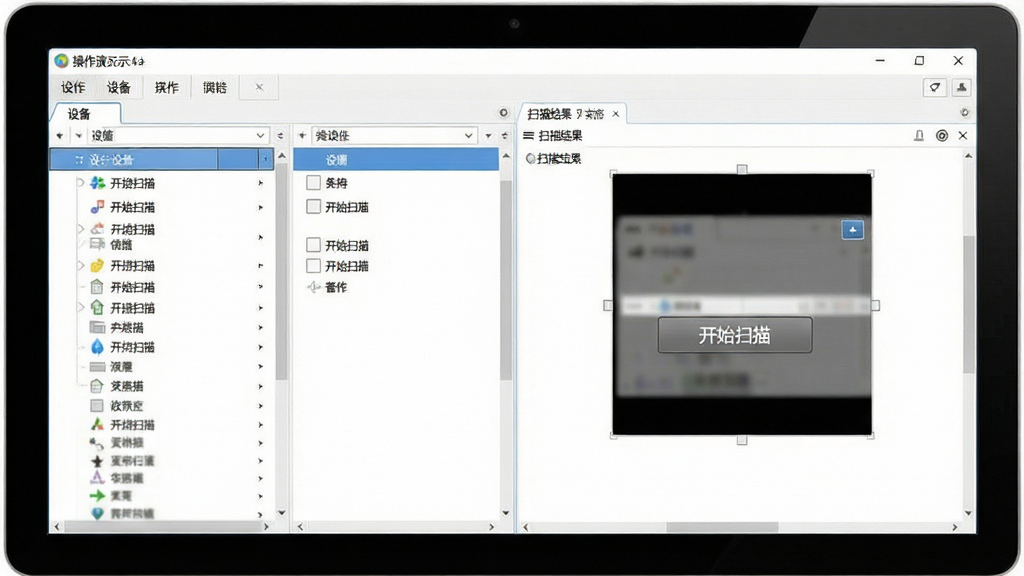The image size is (1024, 576).
Task: Click the right-side arrow on music note row
Action: click(261, 208)
